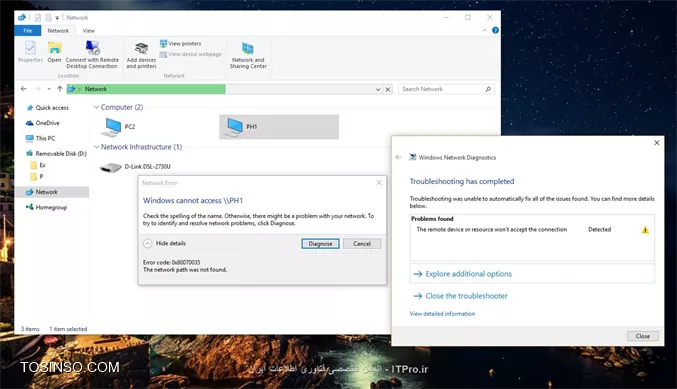Collapse the Network Infrastructure (1) group

tap(96, 147)
